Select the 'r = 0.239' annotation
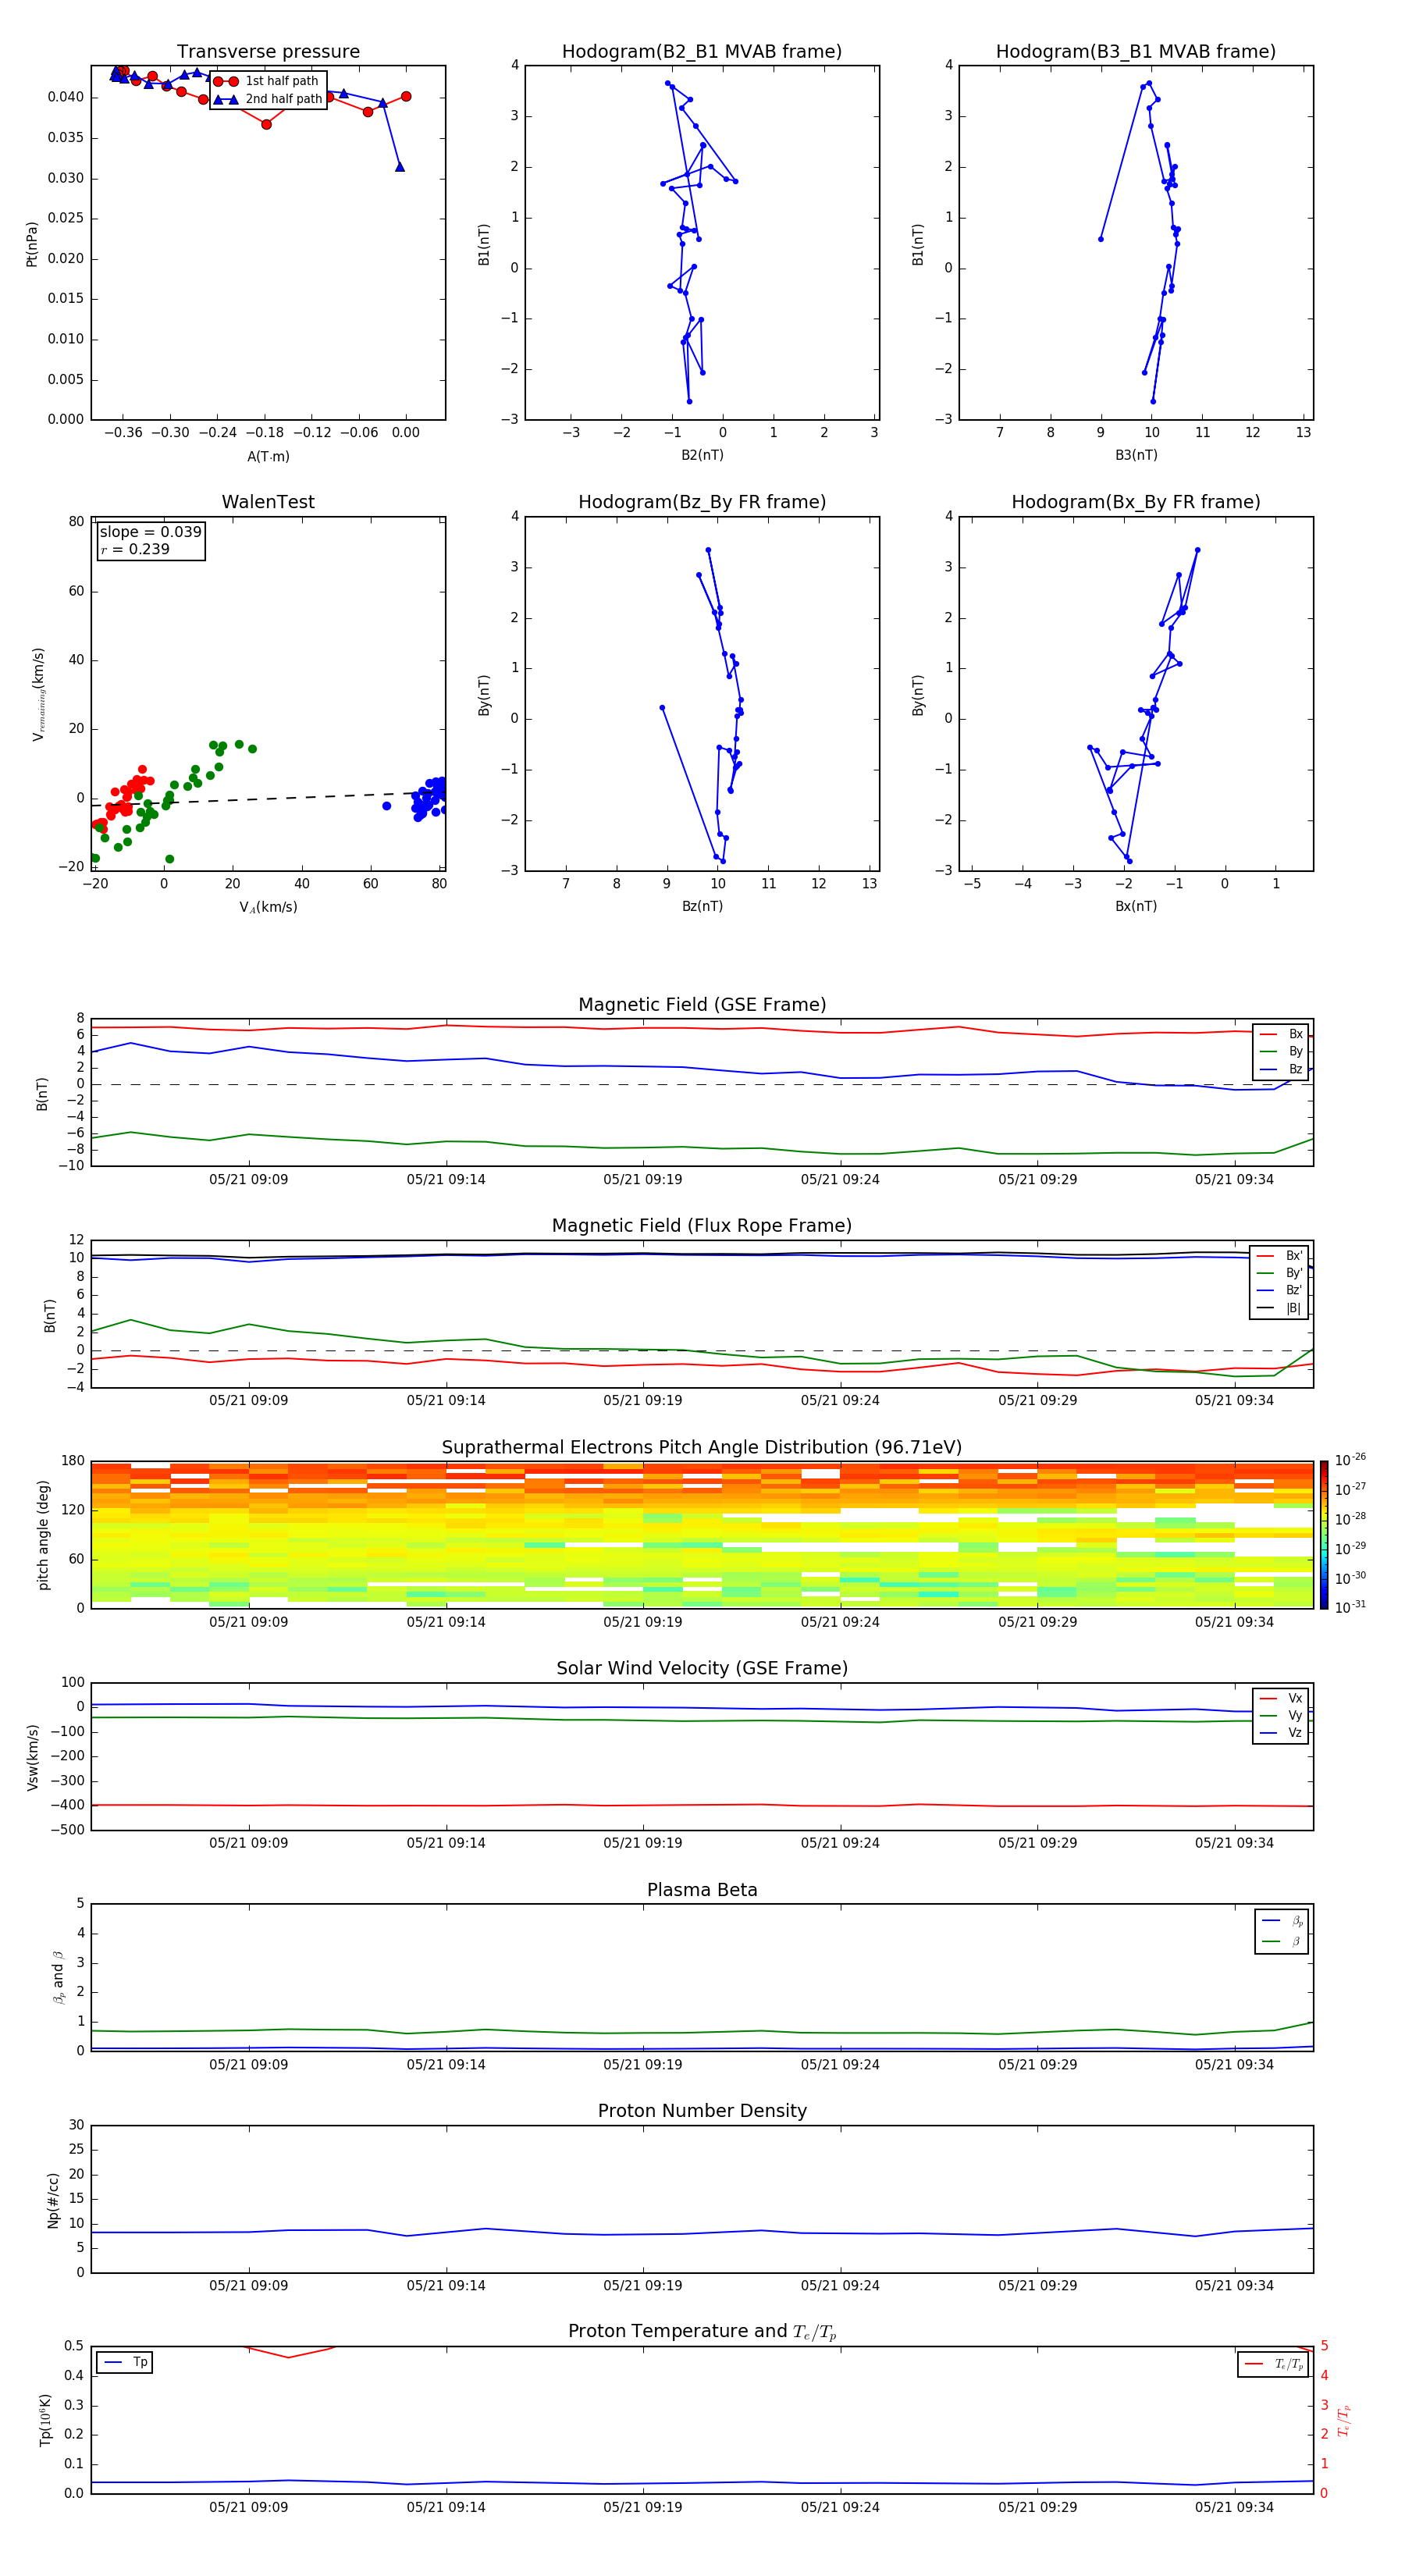This screenshot has width=1405, height=2576. click(135, 549)
